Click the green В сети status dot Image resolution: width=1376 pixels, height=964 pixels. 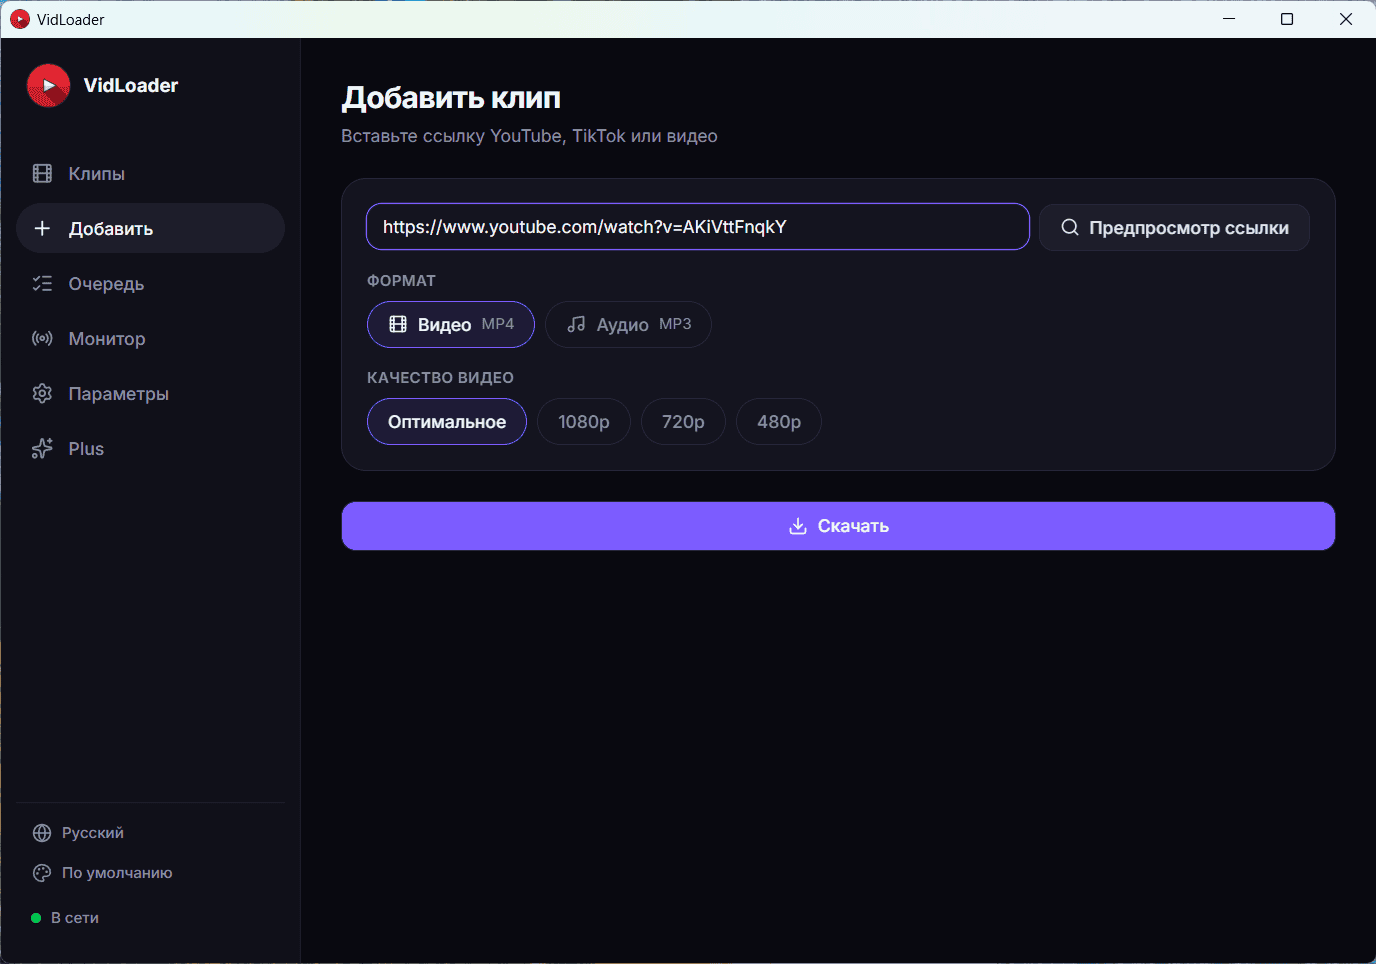pyautogui.click(x=36, y=918)
